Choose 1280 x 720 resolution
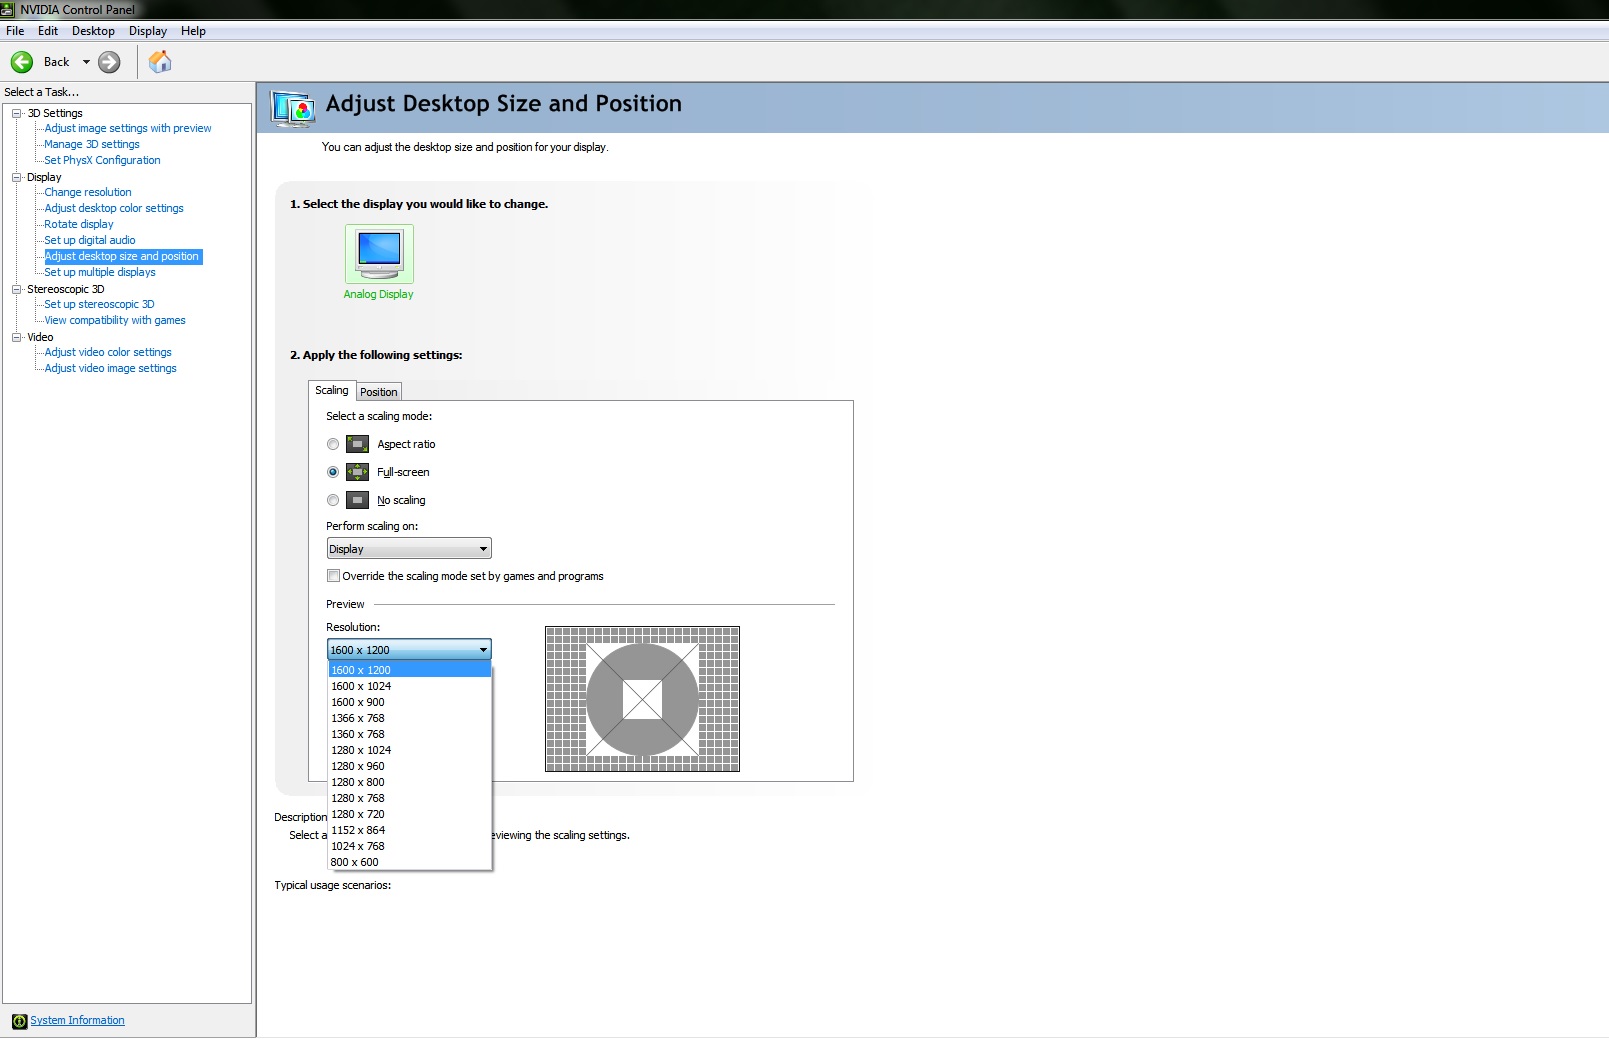1609x1039 pixels. click(x=410, y=814)
